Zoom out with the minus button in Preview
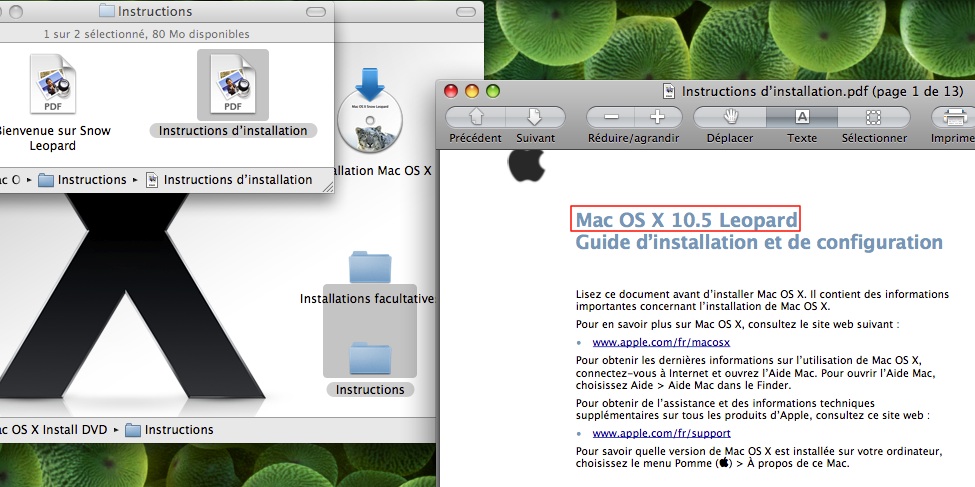 611,117
